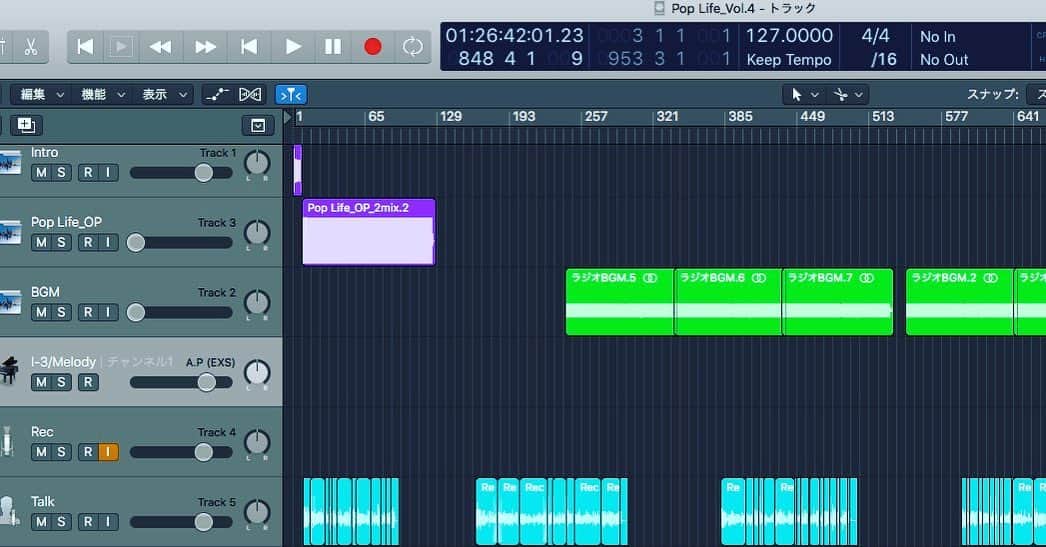Screen dimensions: 1046x547
Task: Click the BGM track pan knob
Action: point(257,303)
